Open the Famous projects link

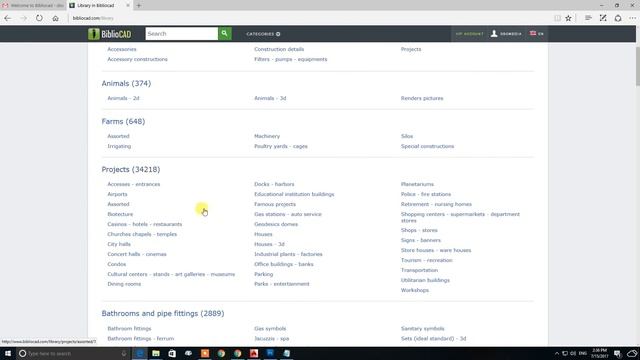click(x=275, y=204)
